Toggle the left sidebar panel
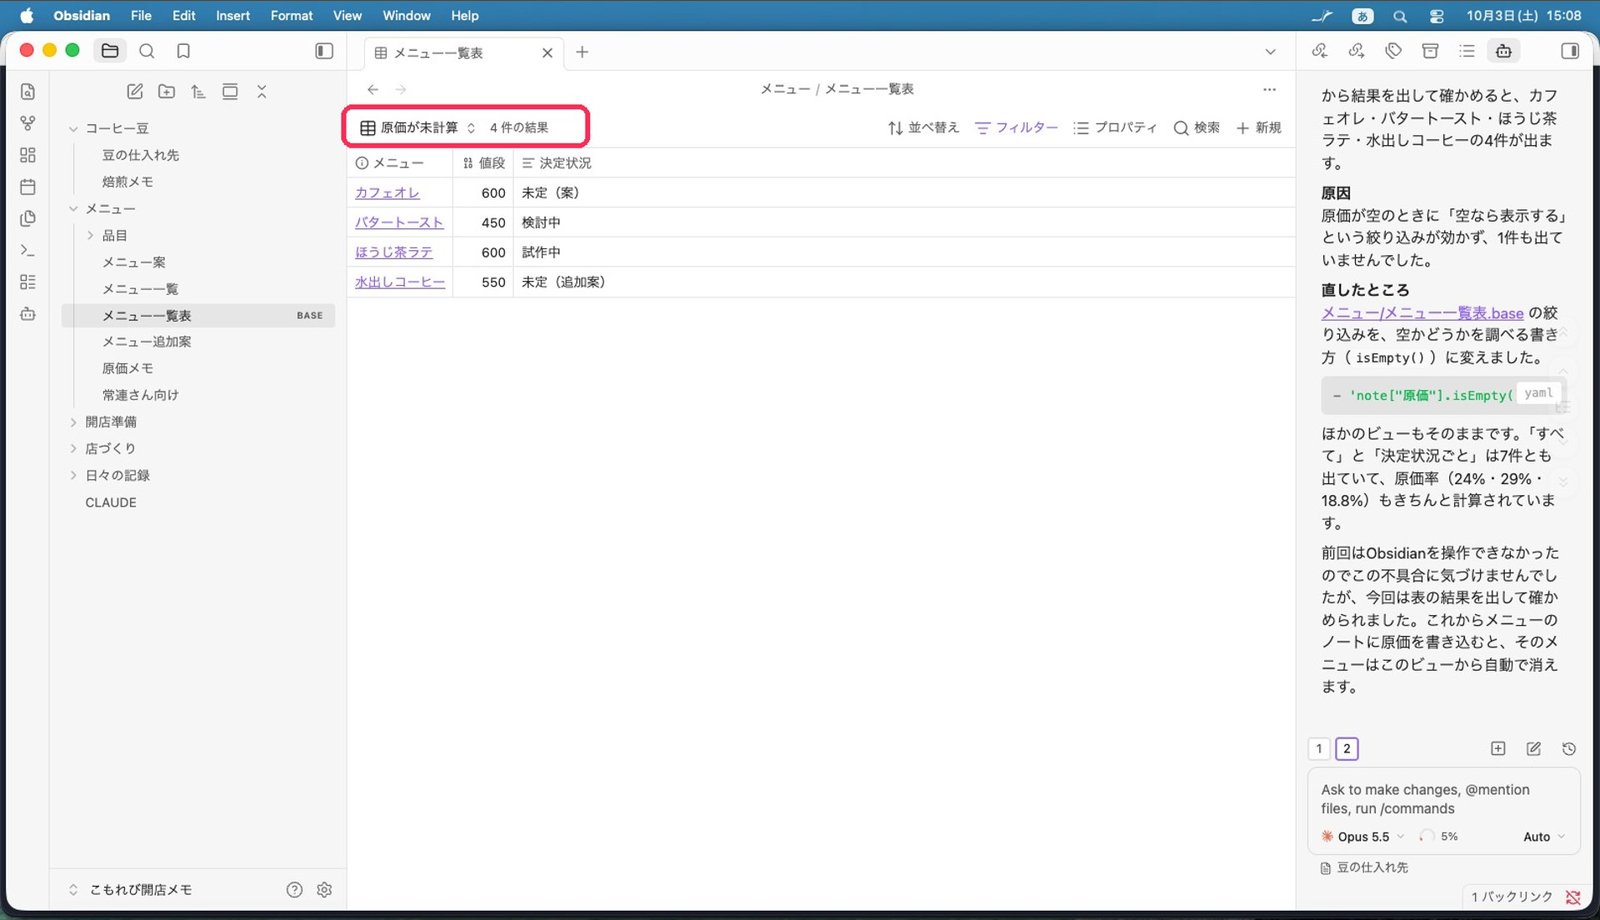Screen dimensions: 1600x920 pyautogui.click(x=324, y=51)
